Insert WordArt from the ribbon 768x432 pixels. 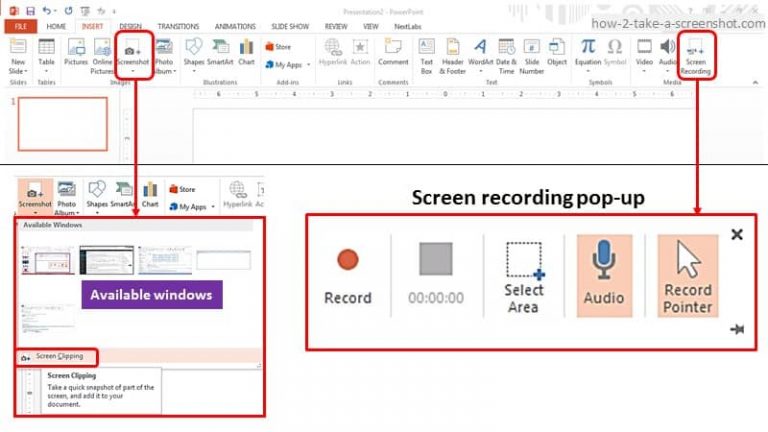[x=480, y=54]
